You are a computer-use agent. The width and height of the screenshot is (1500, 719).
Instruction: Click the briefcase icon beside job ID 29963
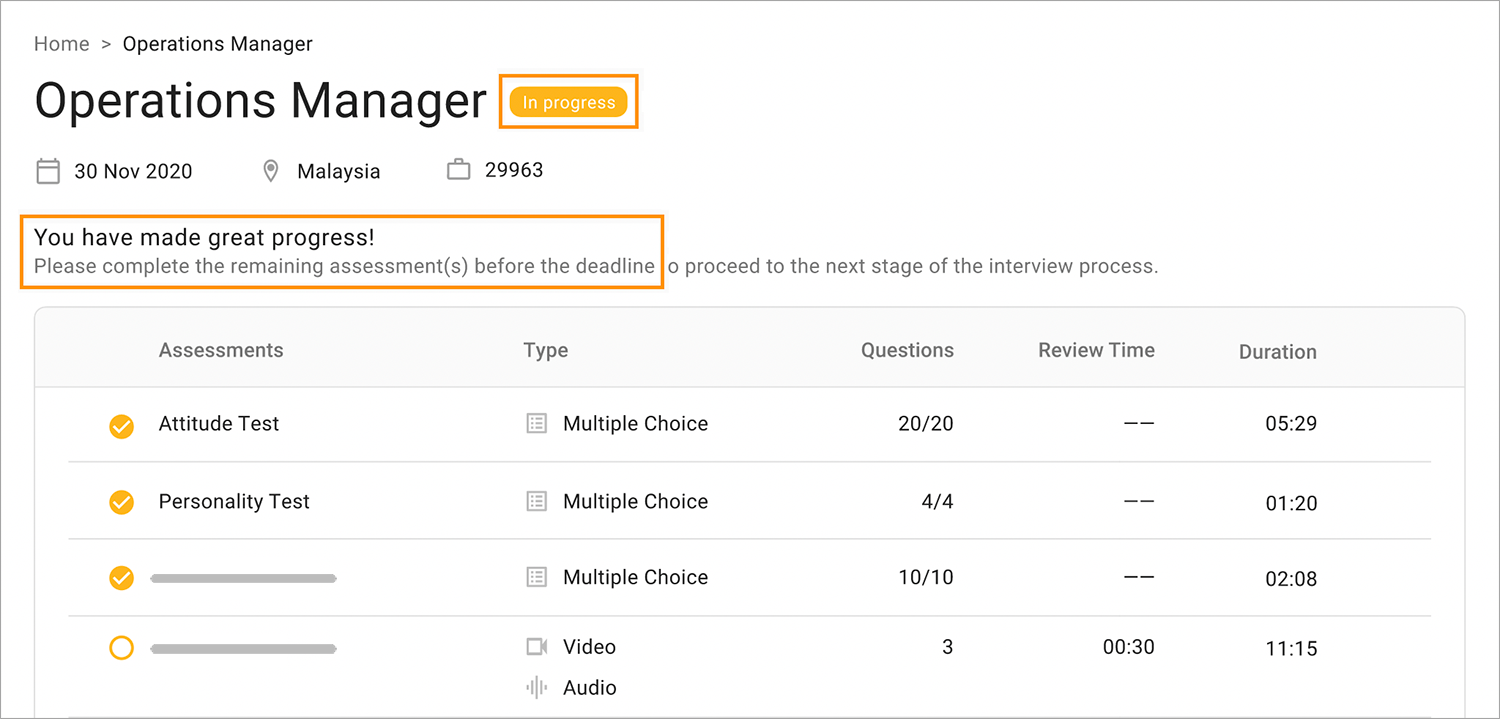tap(458, 169)
